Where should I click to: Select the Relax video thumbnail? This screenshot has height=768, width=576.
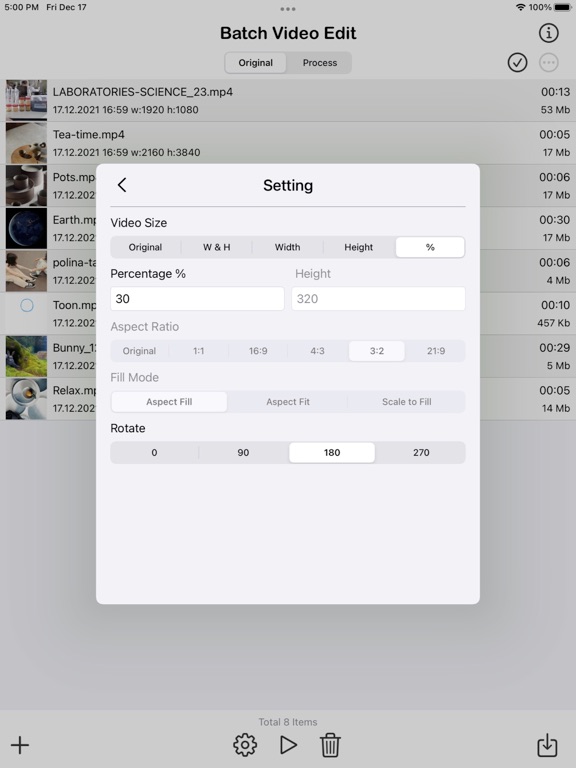(26, 398)
